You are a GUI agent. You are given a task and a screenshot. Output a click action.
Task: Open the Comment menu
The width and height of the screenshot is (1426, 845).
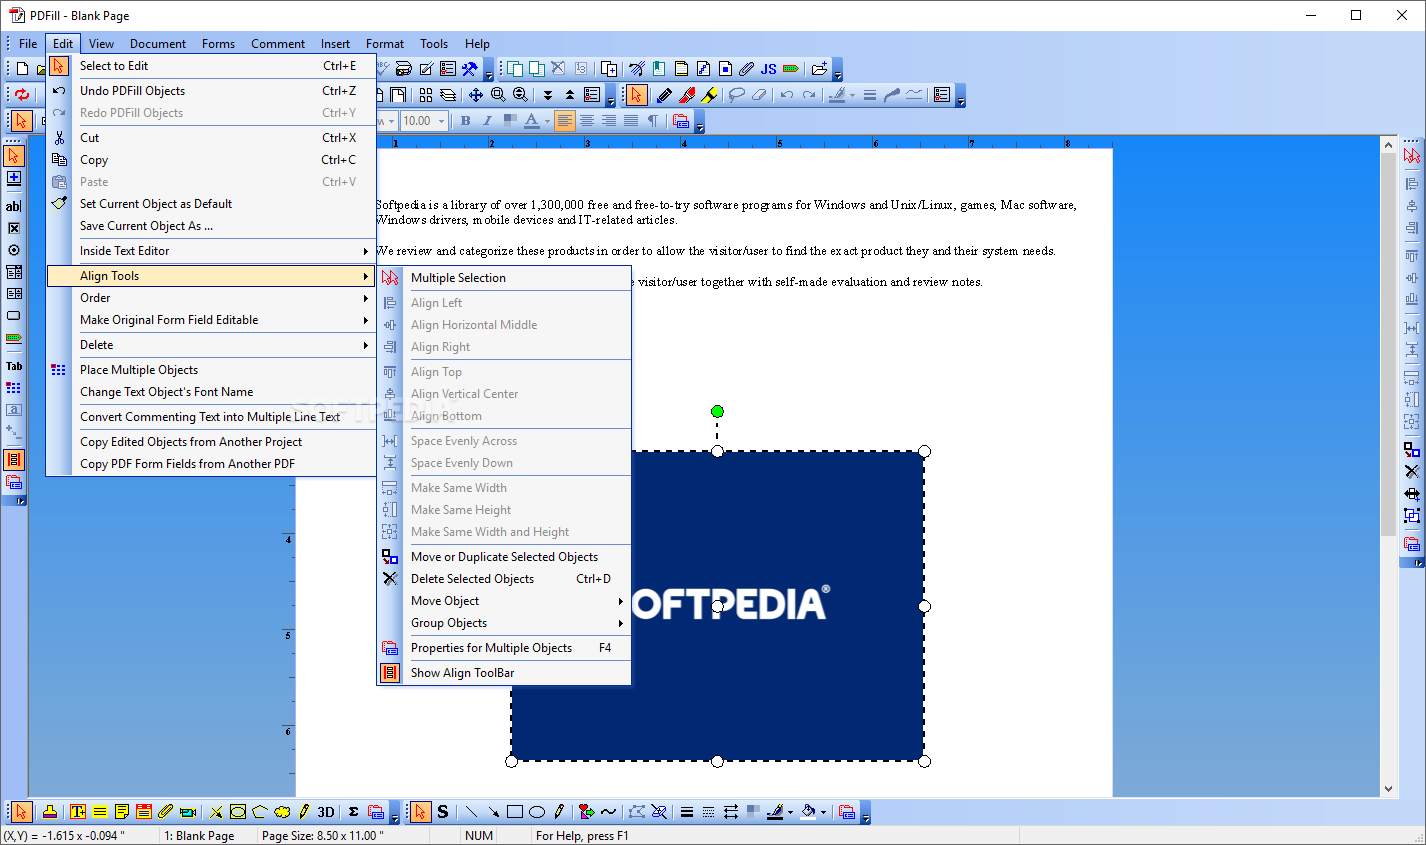pos(278,44)
